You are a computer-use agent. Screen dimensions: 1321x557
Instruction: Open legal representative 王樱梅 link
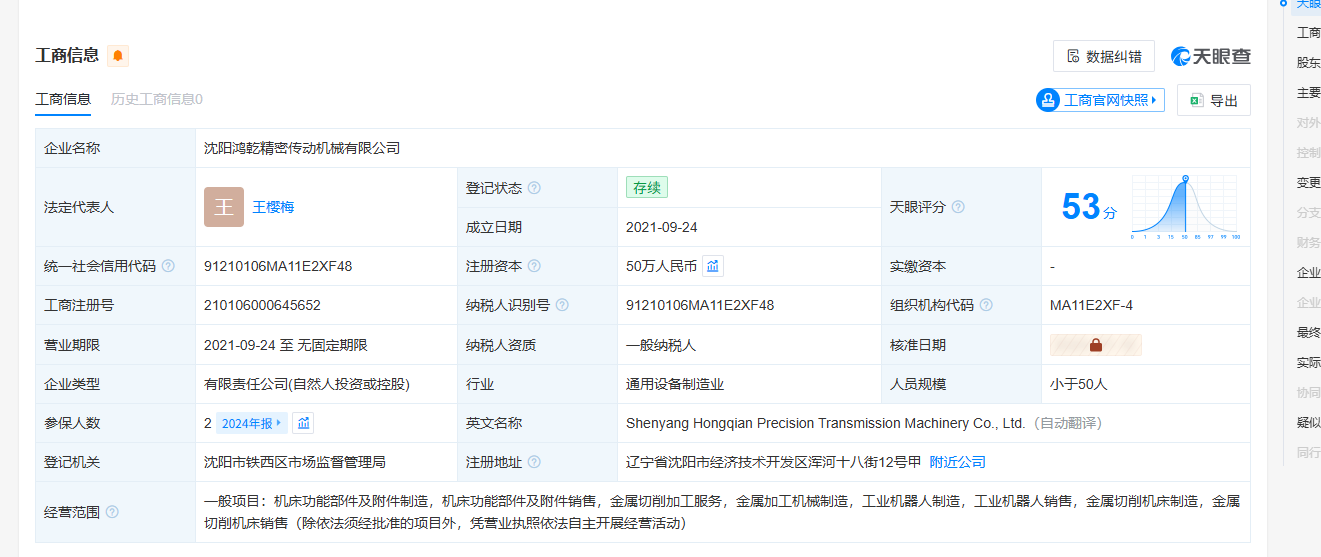tap(273, 207)
